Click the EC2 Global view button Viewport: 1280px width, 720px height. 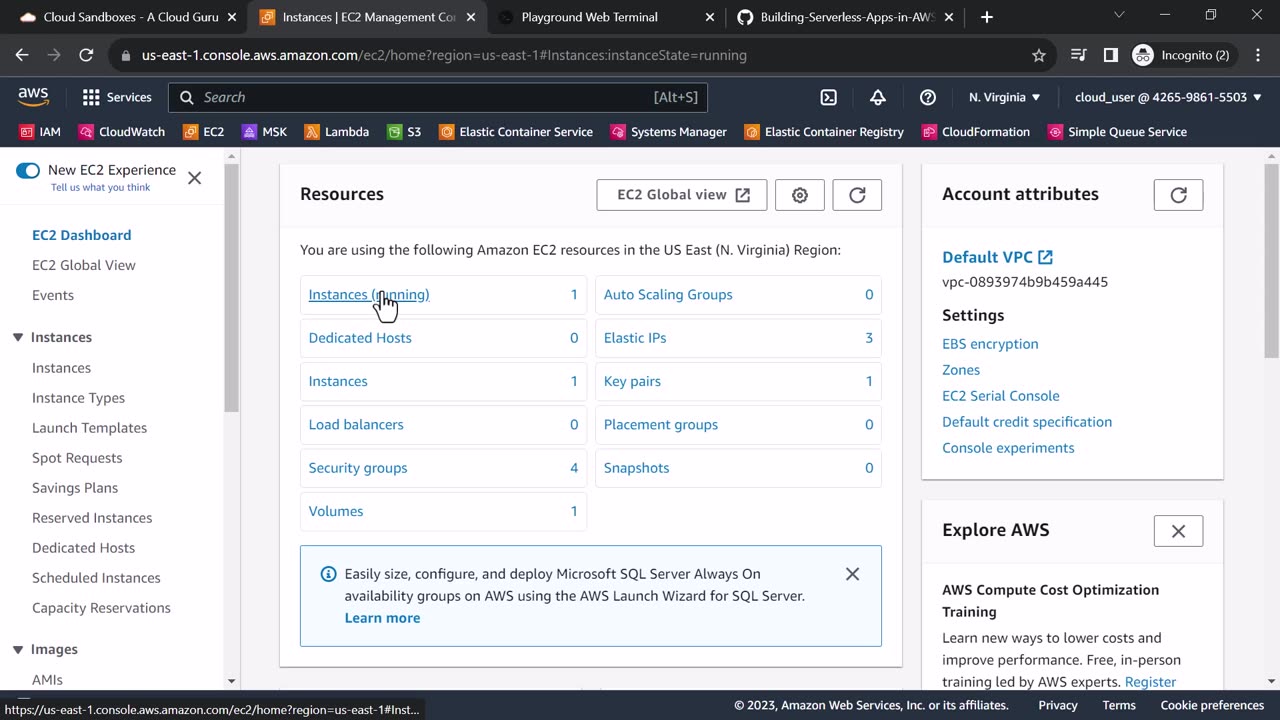coord(682,195)
